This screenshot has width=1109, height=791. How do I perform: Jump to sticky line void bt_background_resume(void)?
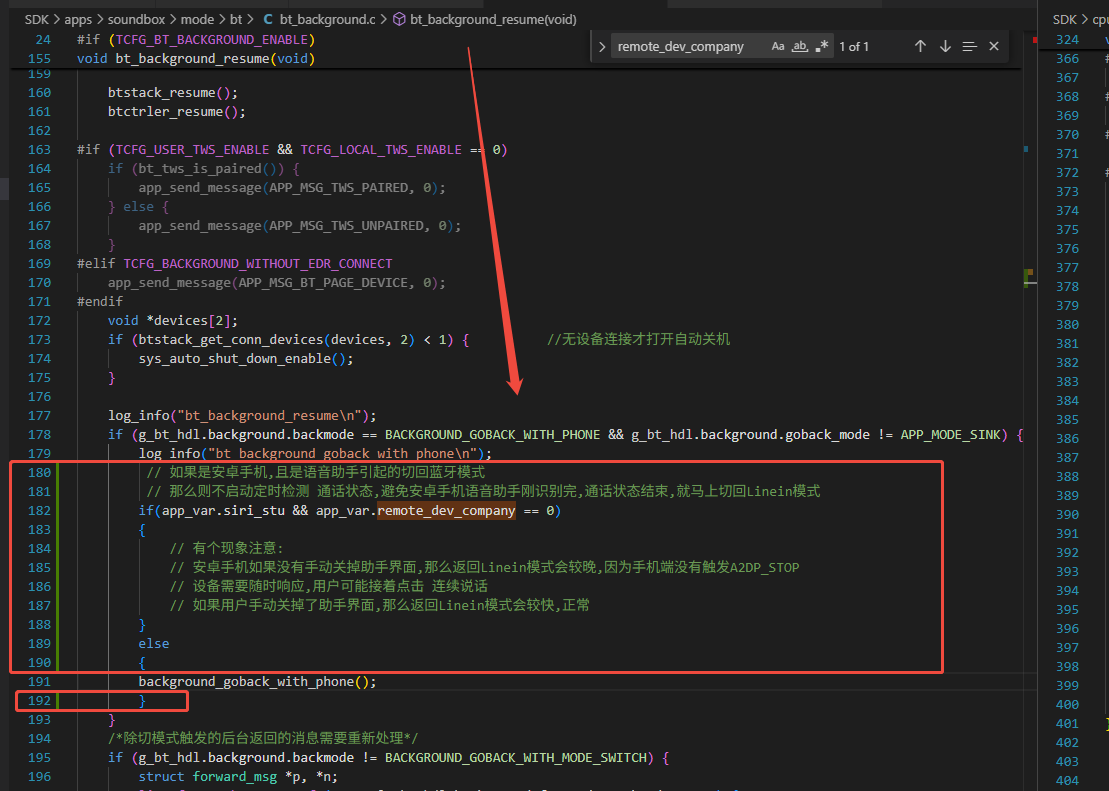coord(196,59)
